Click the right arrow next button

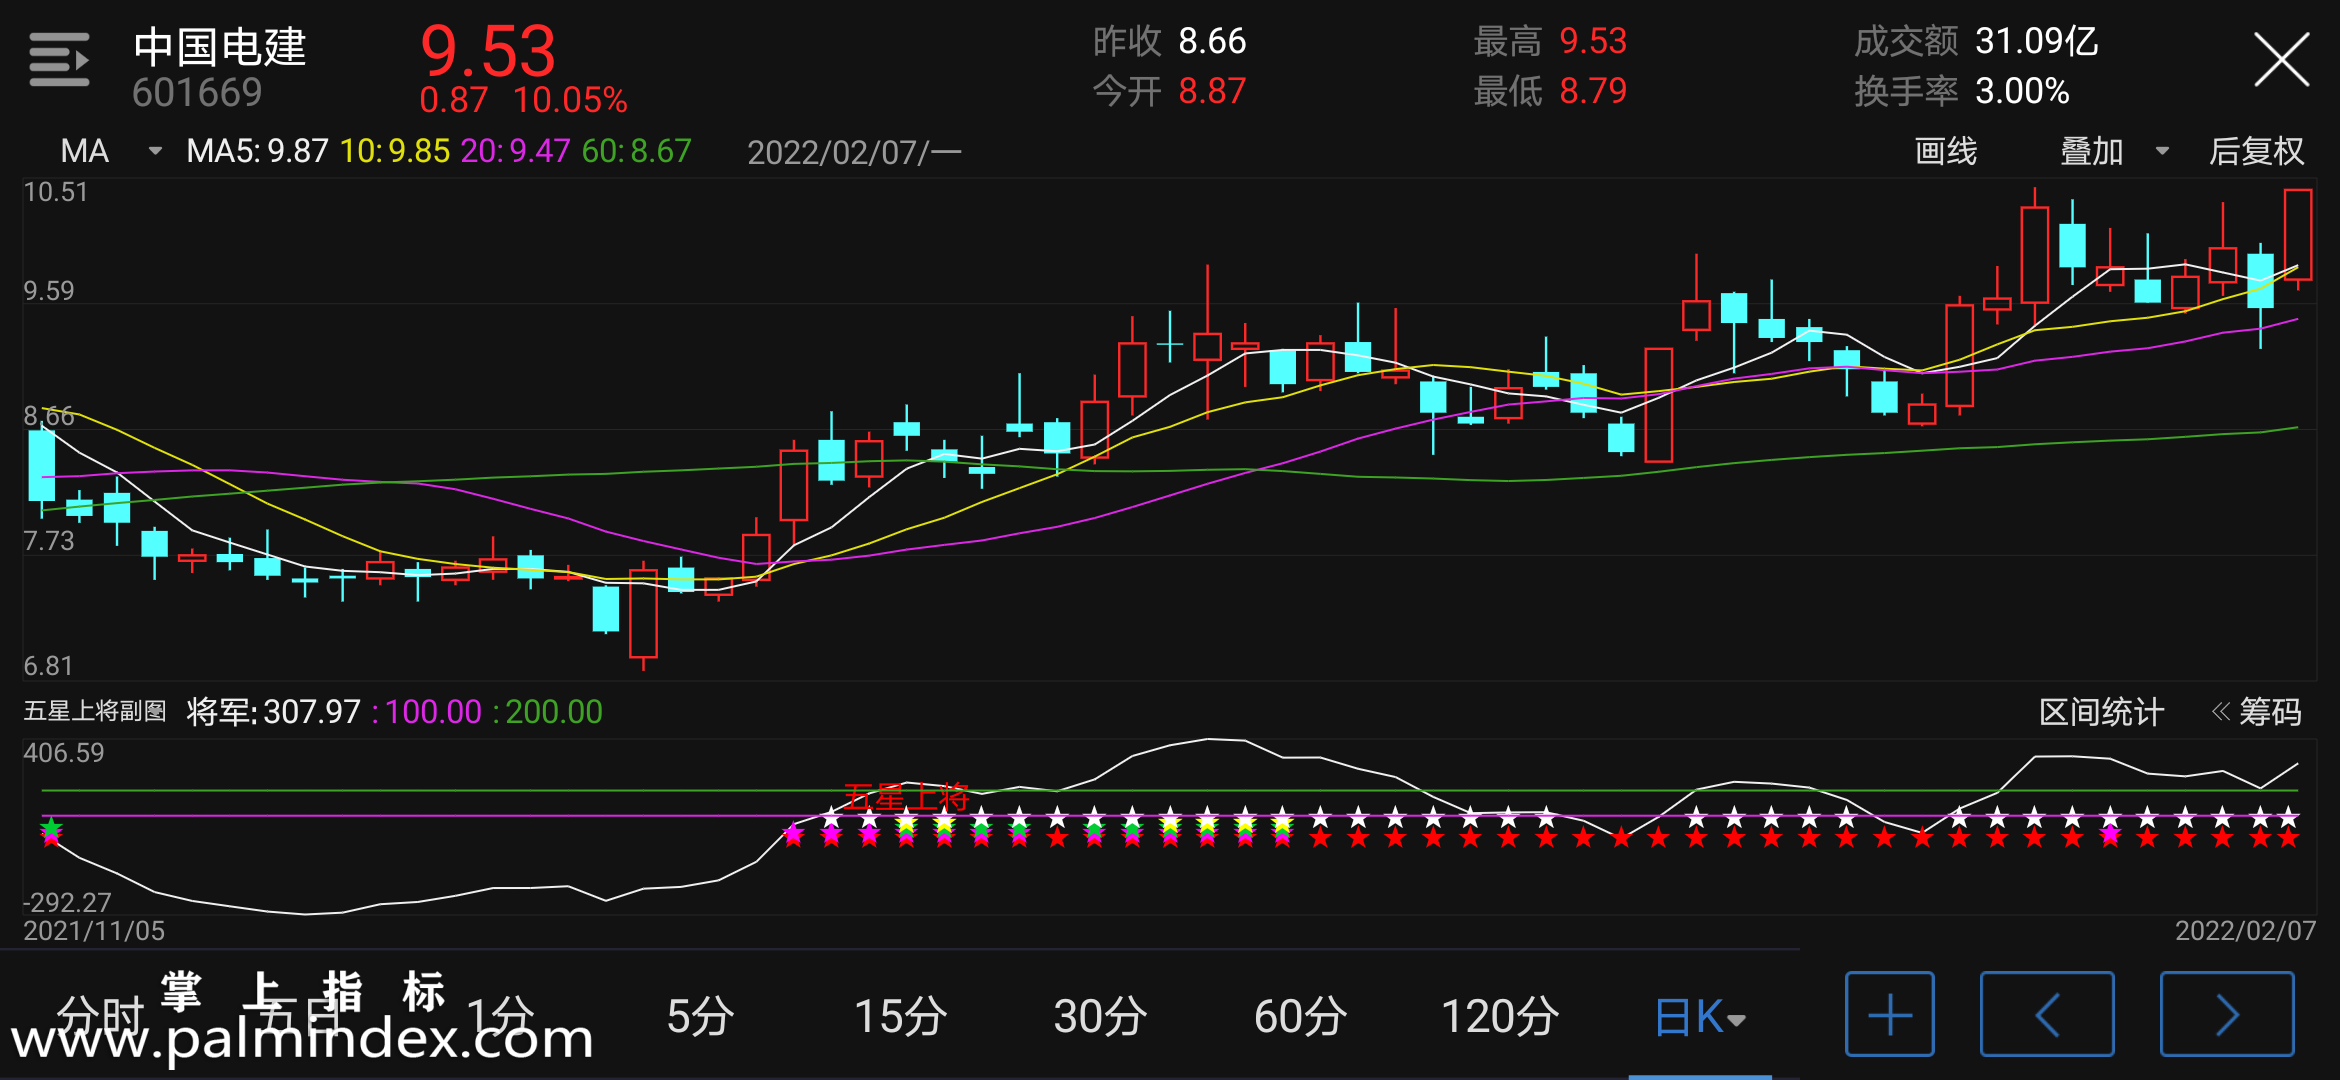(2227, 1014)
